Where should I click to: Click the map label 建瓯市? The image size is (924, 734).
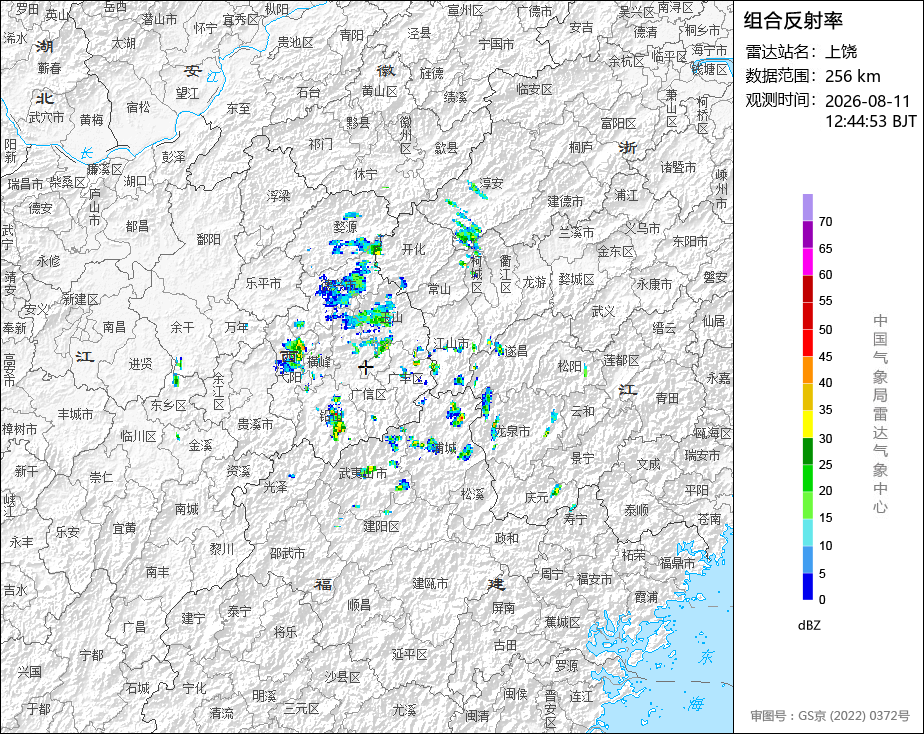coord(430,583)
